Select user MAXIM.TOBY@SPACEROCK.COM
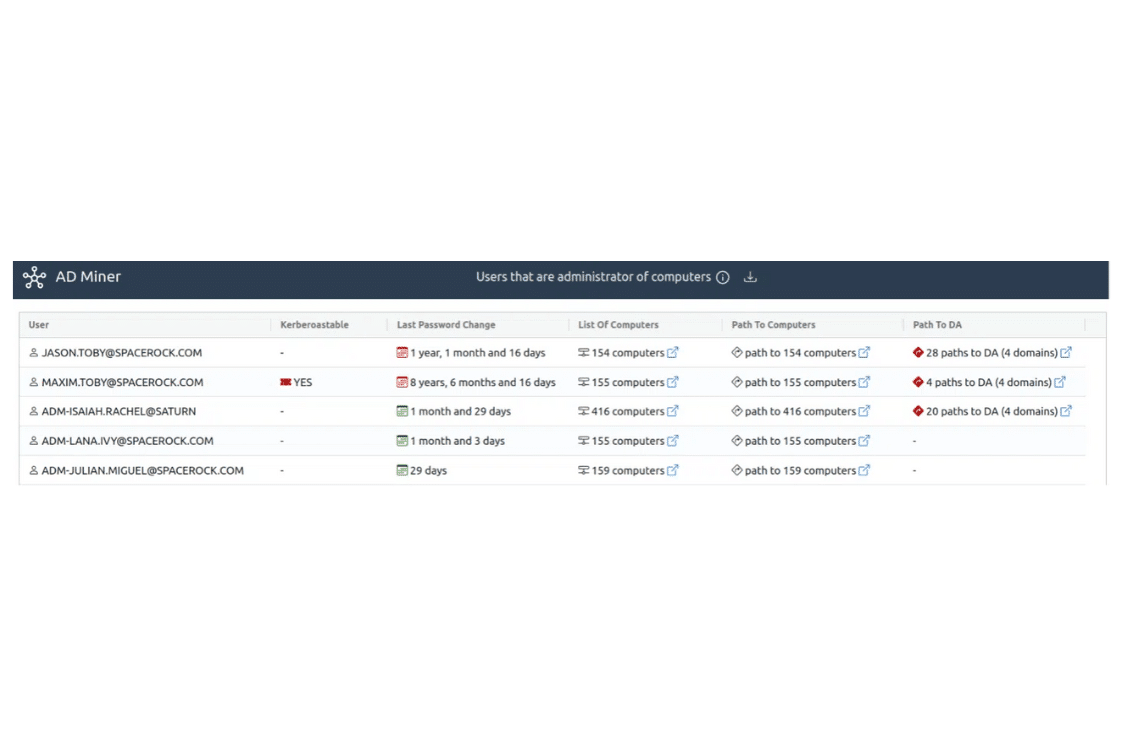The height and width of the screenshot is (750, 1125). click(x=122, y=382)
